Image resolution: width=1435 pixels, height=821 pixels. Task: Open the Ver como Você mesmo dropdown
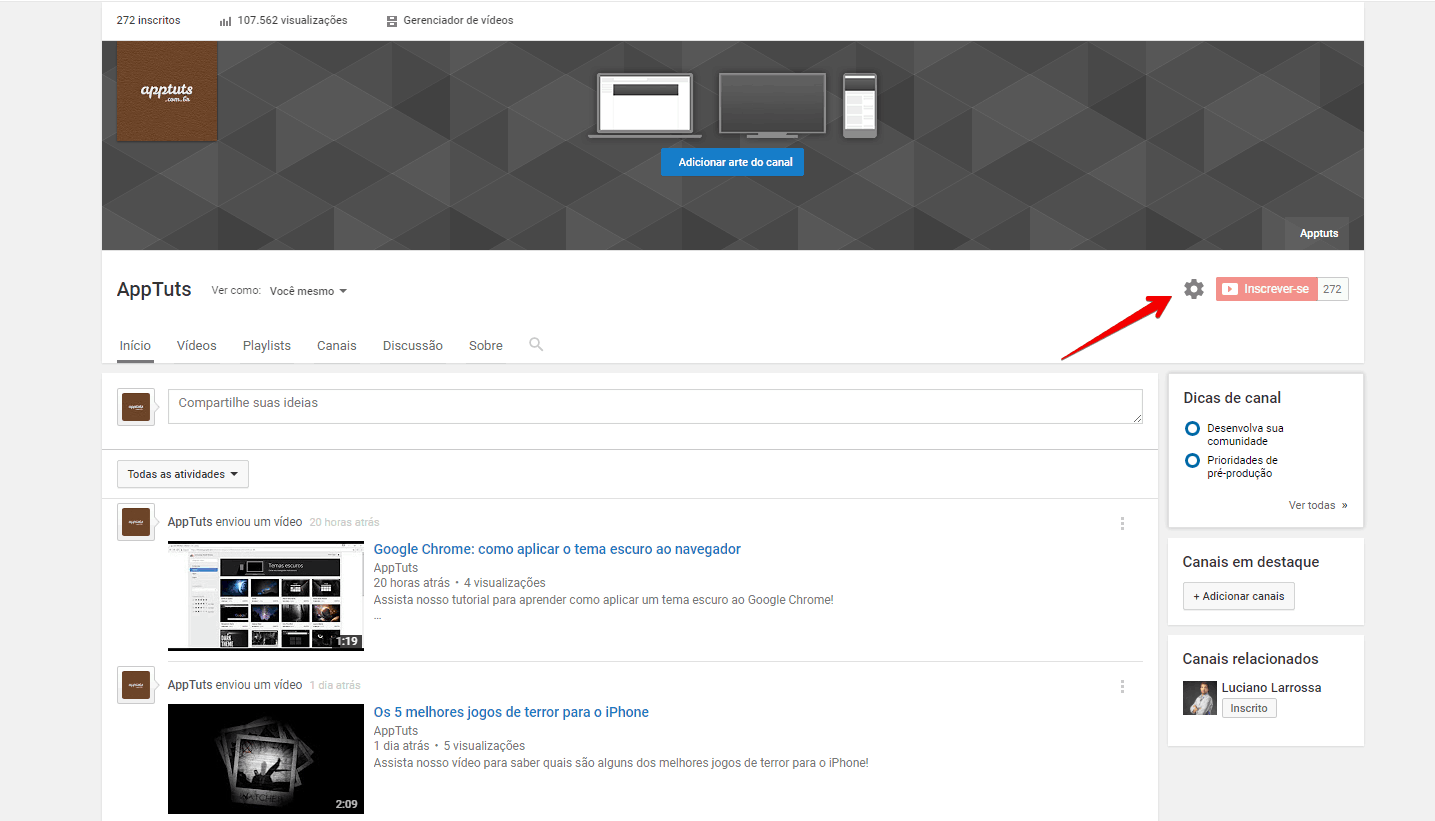tap(308, 291)
